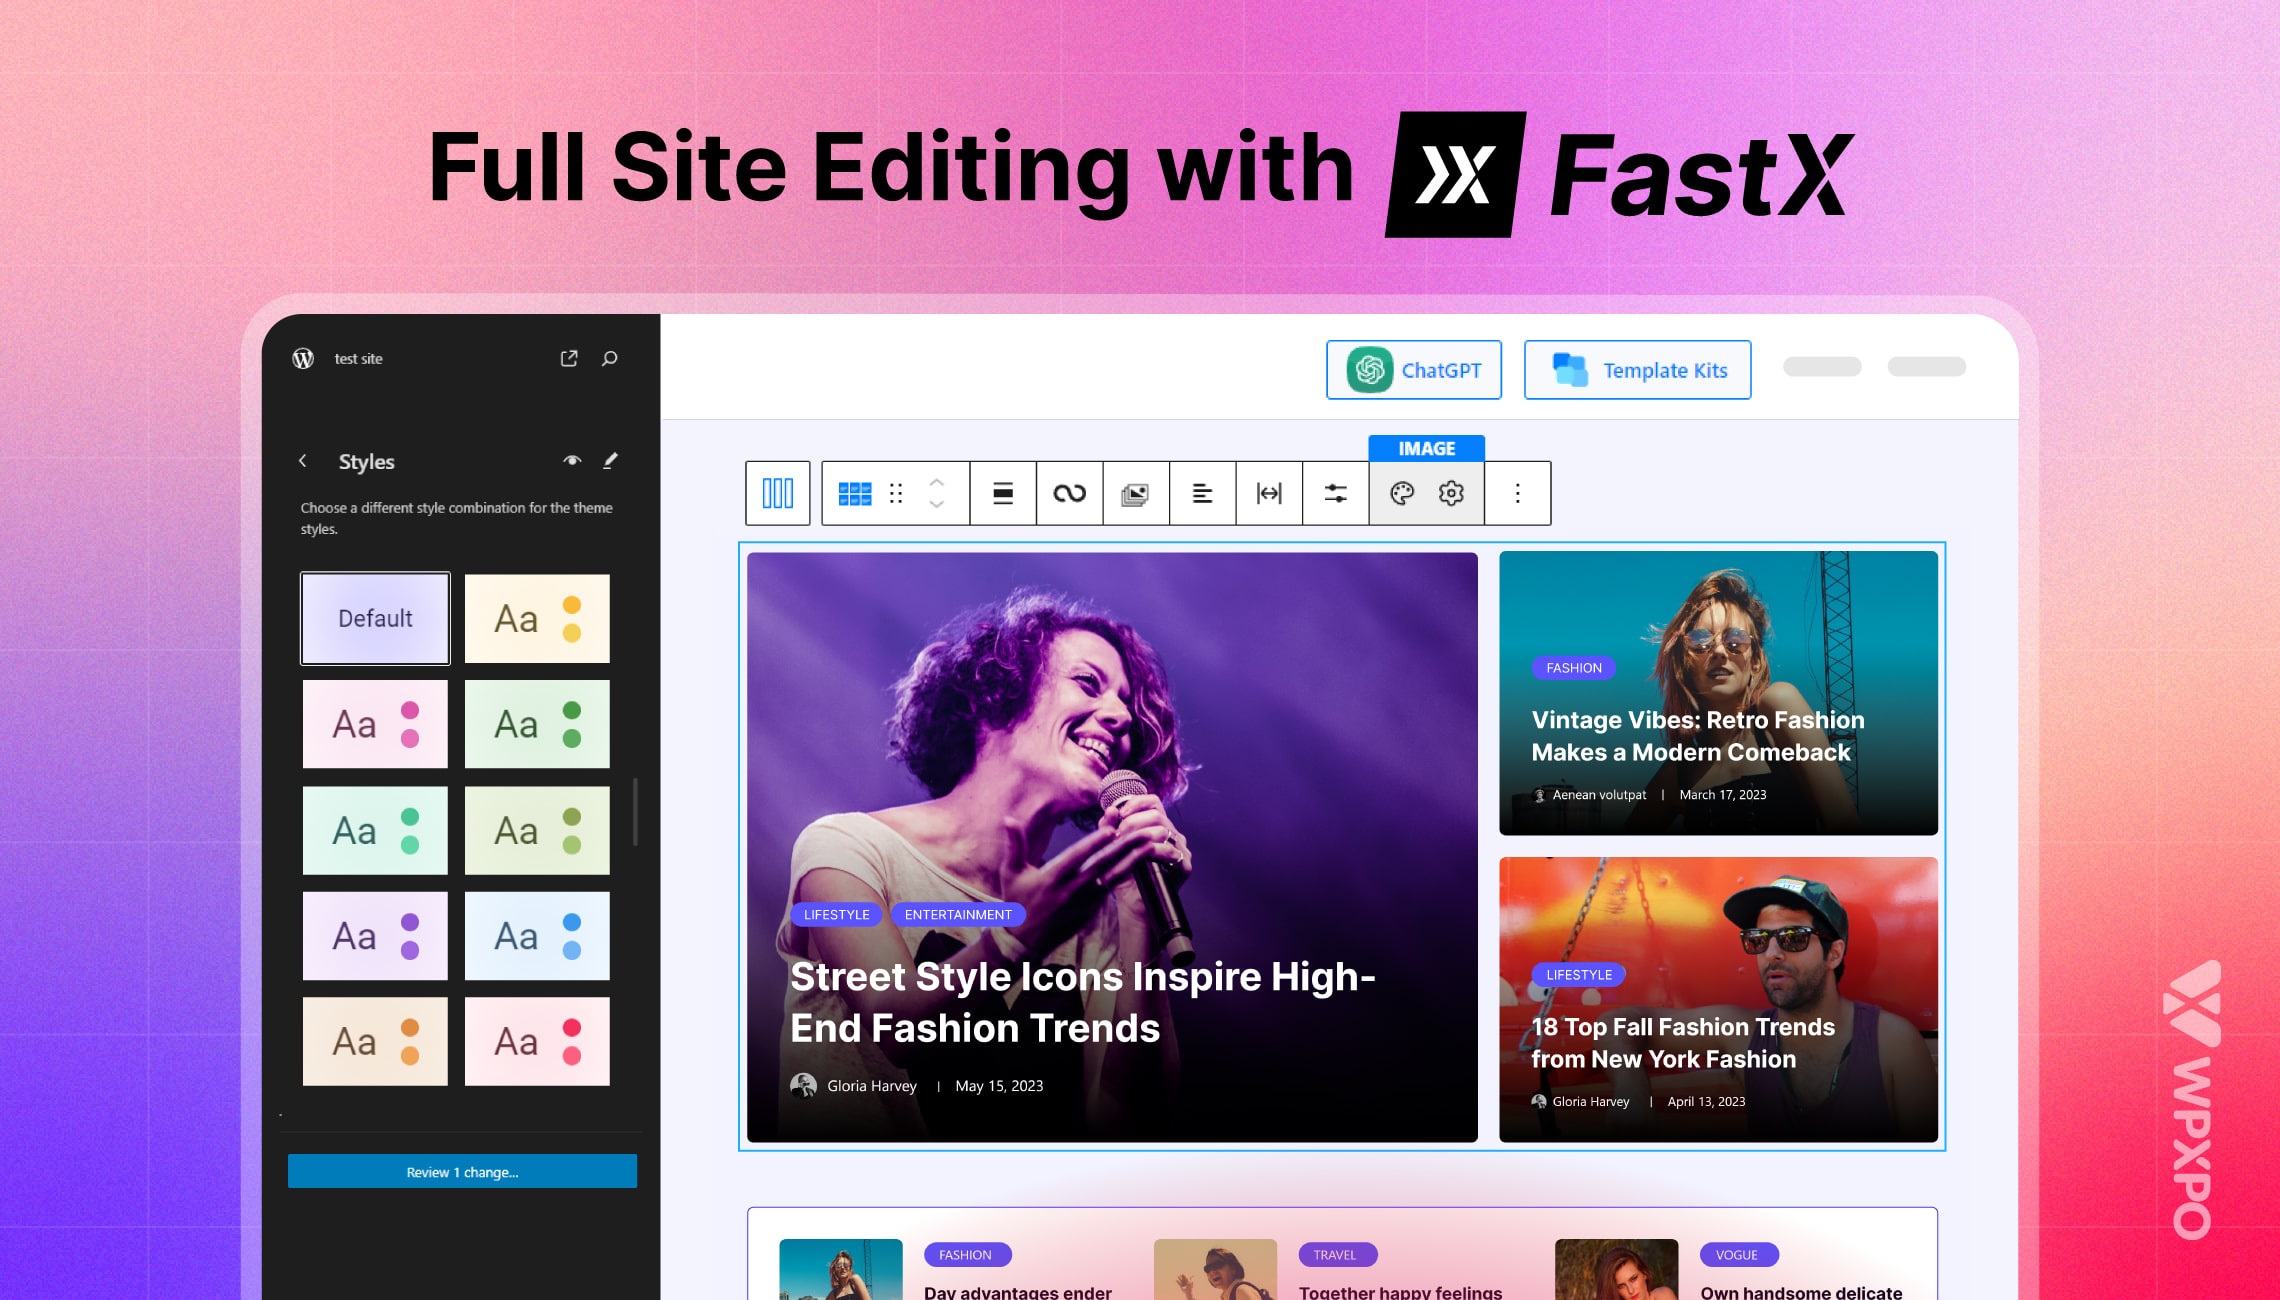2280x1300 pixels.
Task: Click the post grid block type icon
Action: (855, 493)
